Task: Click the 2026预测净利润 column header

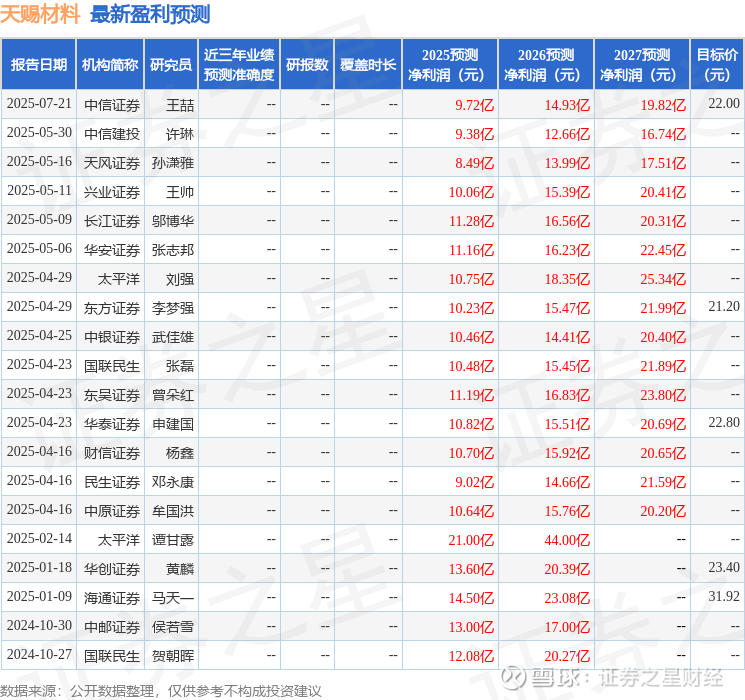Action: (x=546, y=64)
